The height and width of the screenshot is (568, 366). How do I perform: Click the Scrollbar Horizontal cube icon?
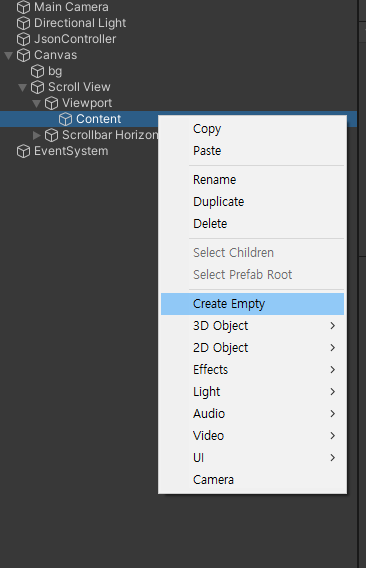51,135
